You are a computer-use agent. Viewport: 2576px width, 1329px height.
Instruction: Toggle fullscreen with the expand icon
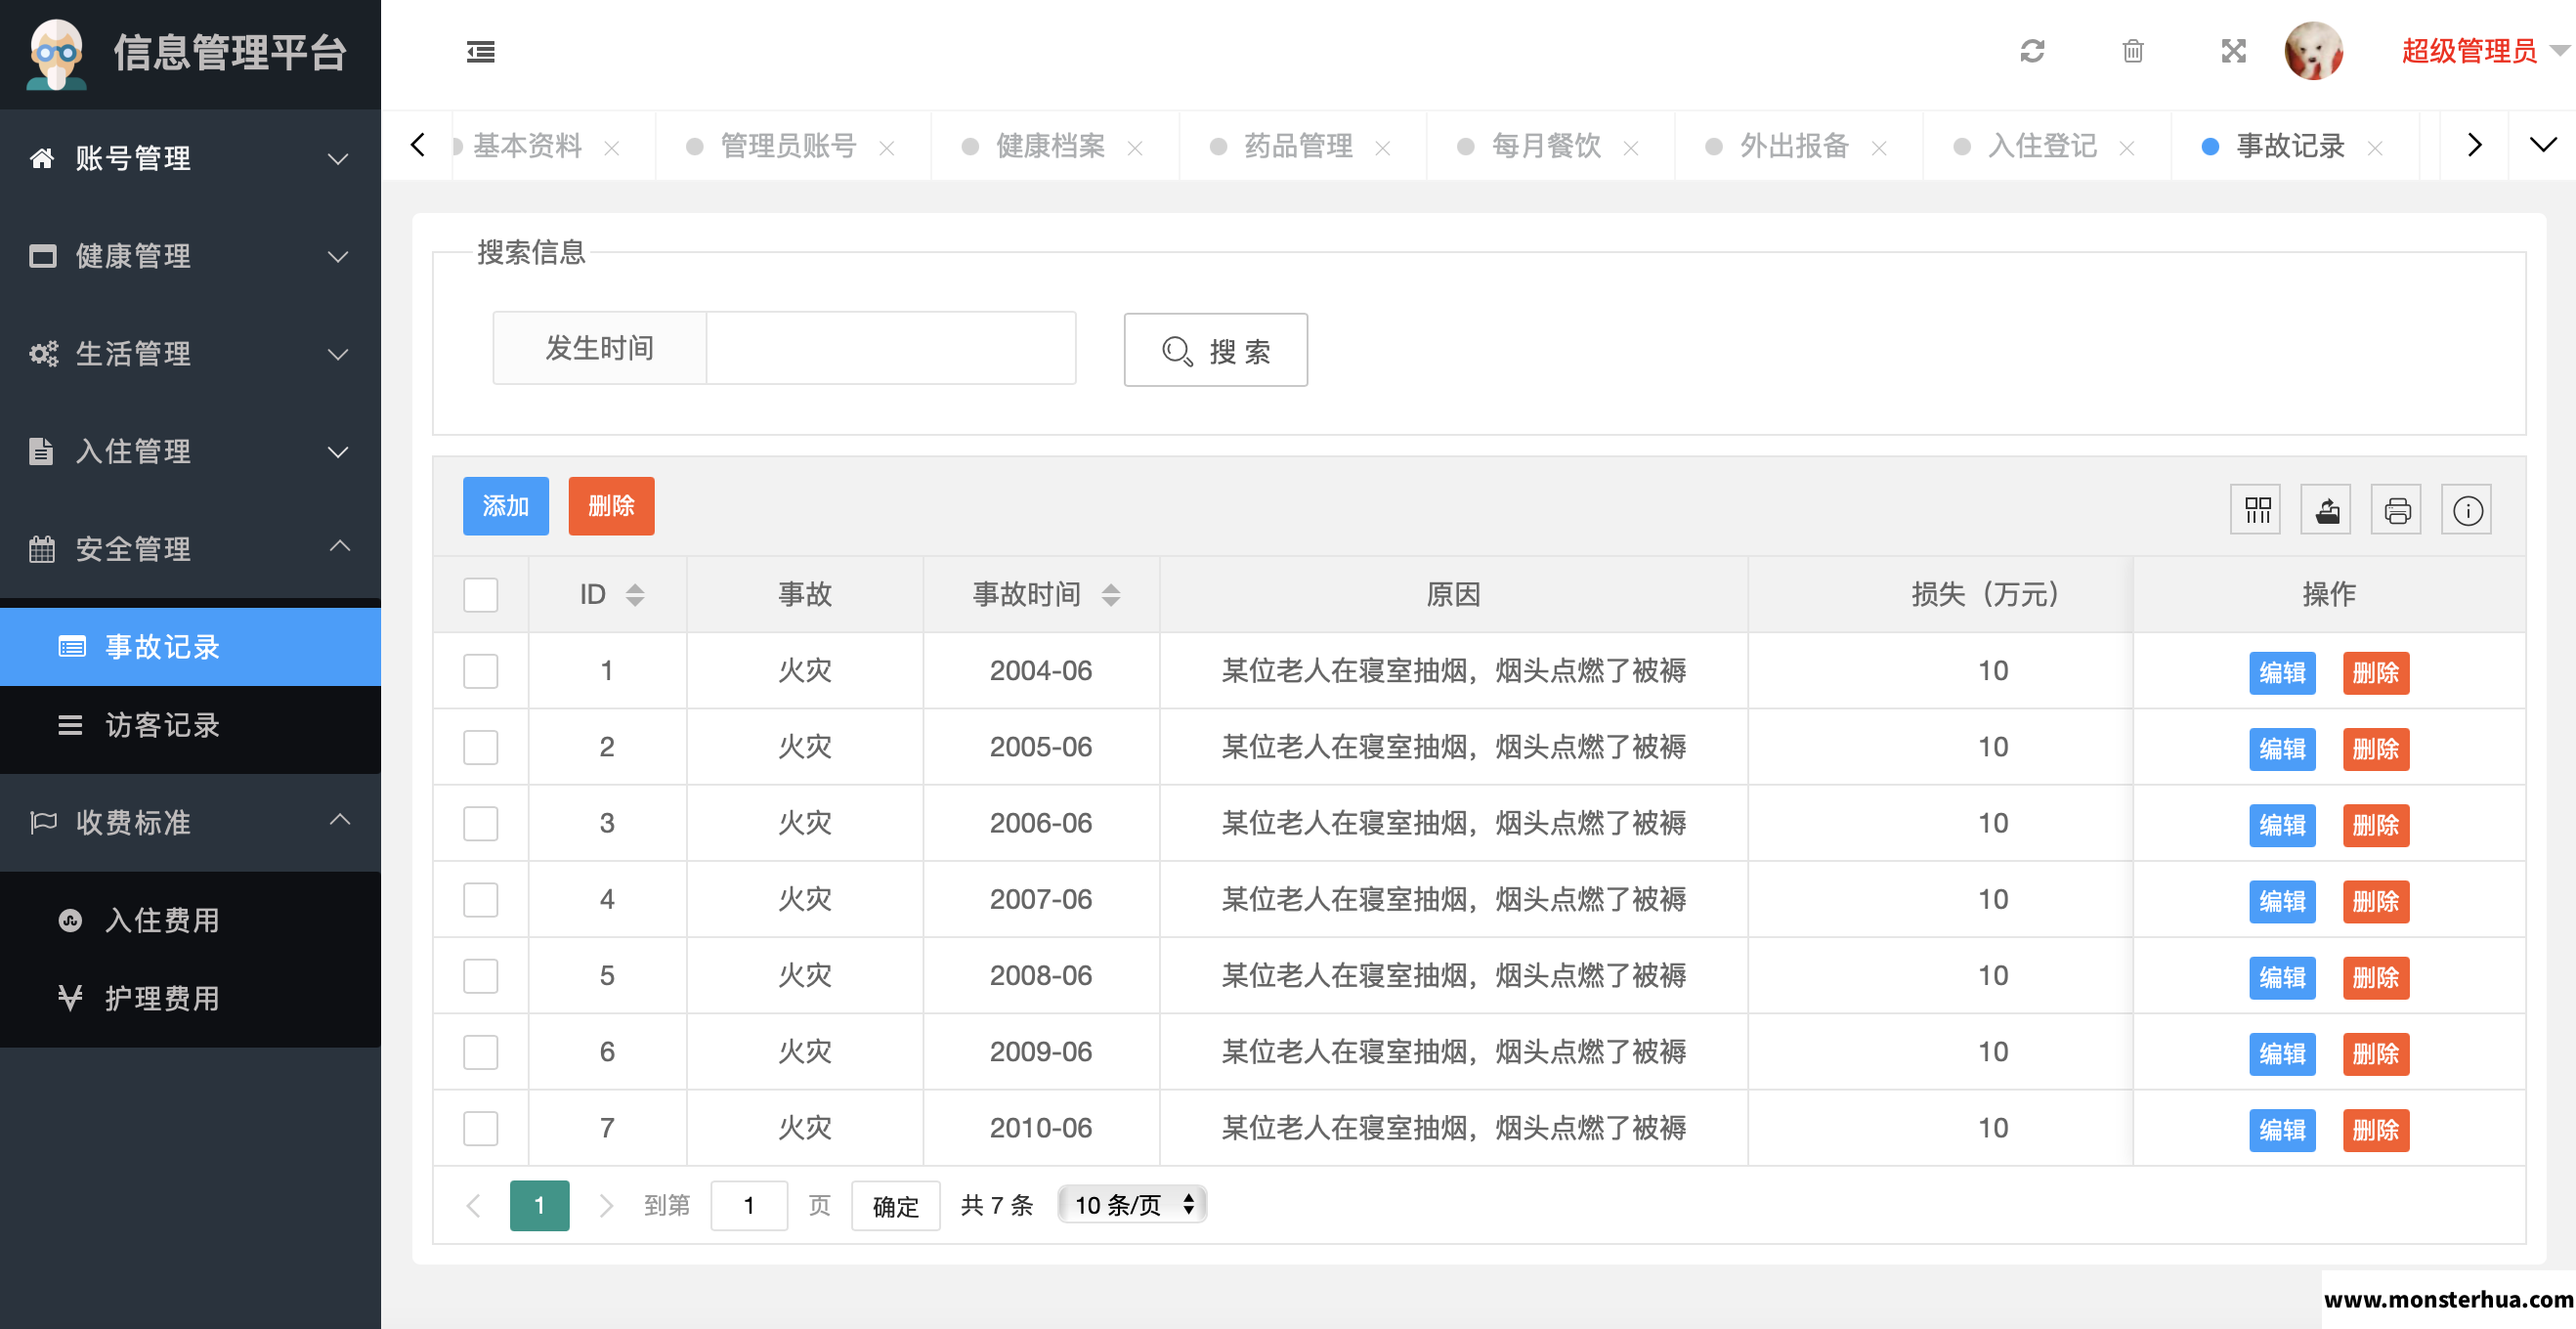click(2233, 51)
